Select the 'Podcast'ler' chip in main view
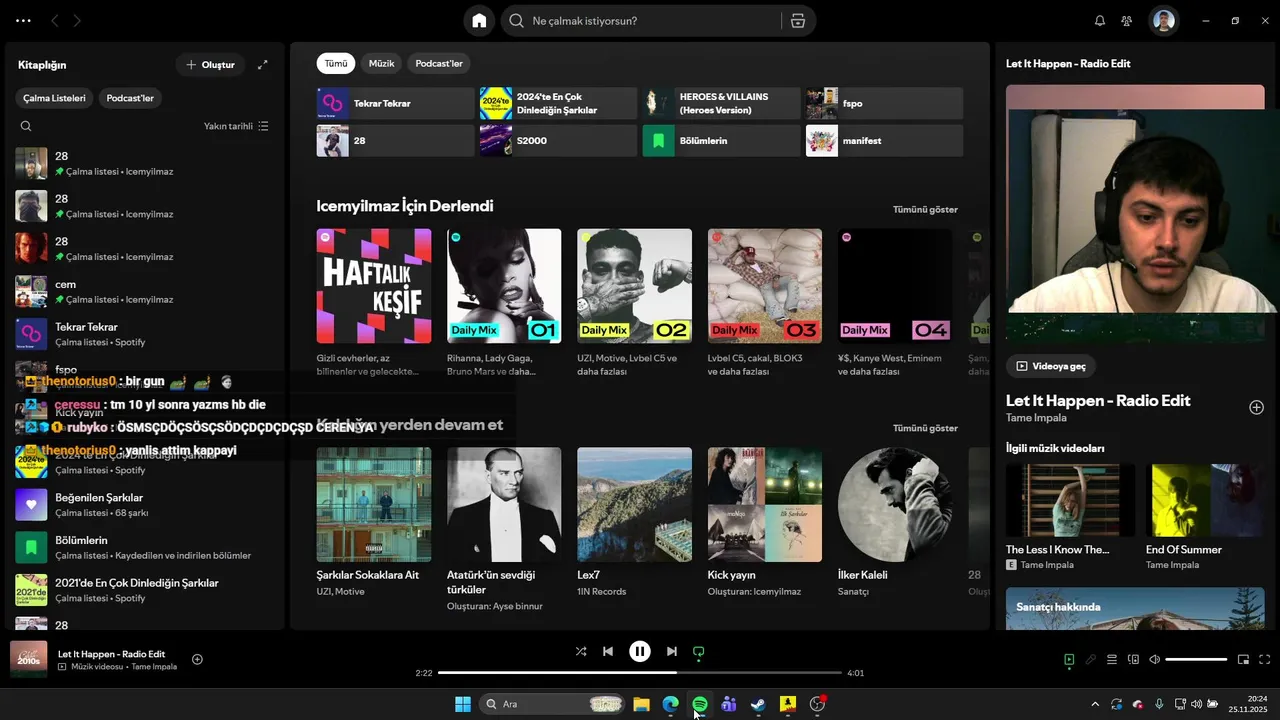 439,63
